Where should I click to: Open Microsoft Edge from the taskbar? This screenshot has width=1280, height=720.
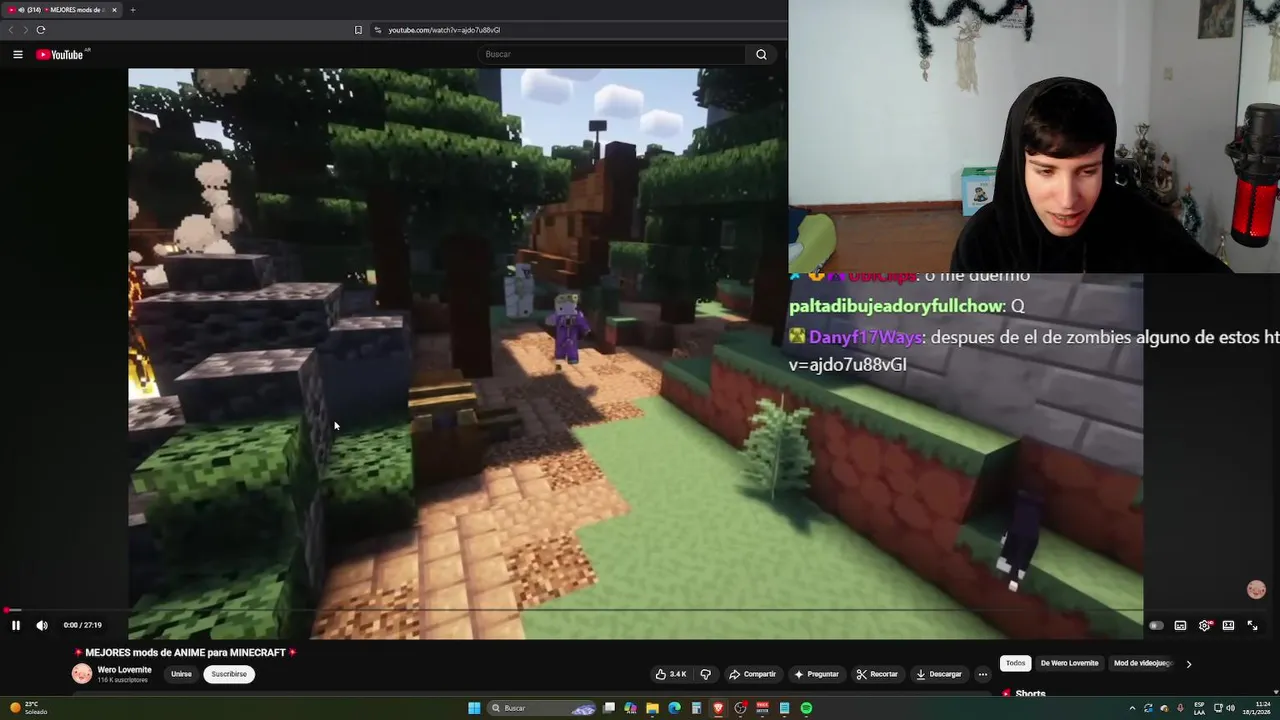coord(674,708)
